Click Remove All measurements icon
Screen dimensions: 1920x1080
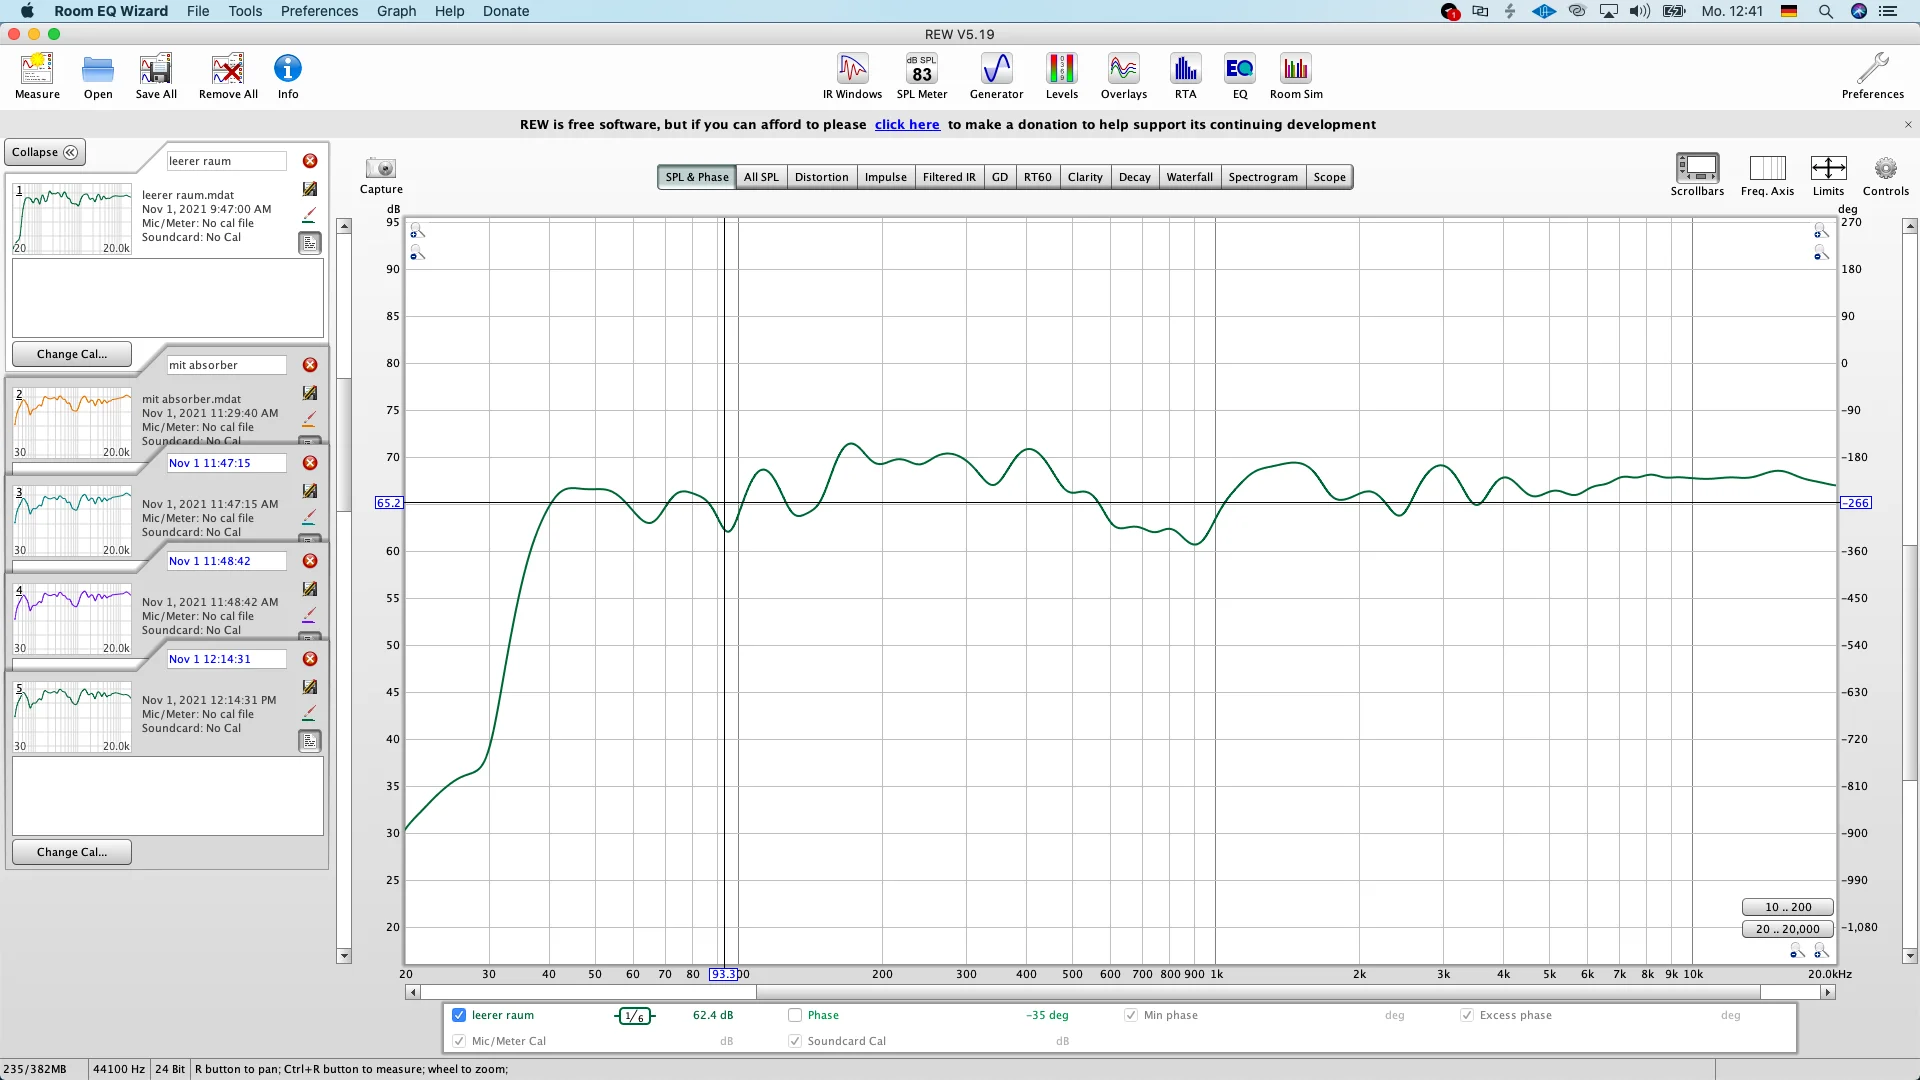pyautogui.click(x=228, y=76)
